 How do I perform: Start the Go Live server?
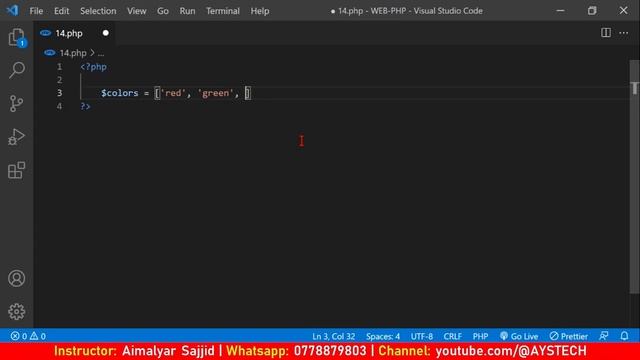(x=519, y=336)
